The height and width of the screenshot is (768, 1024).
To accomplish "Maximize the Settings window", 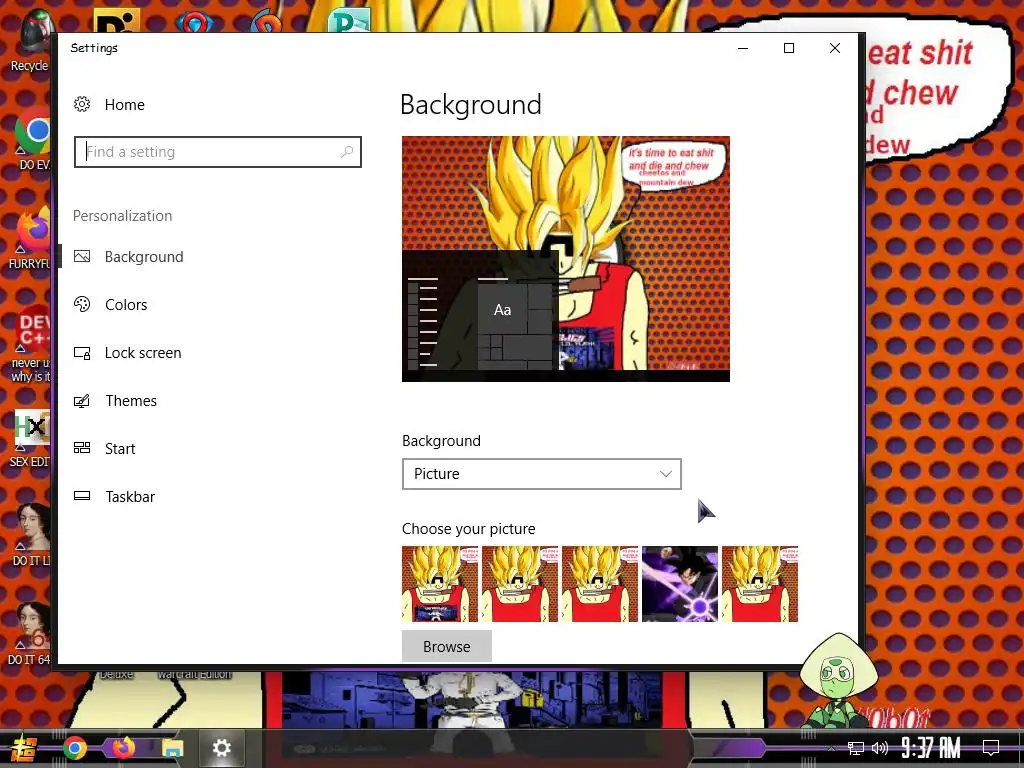I will pos(789,48).
